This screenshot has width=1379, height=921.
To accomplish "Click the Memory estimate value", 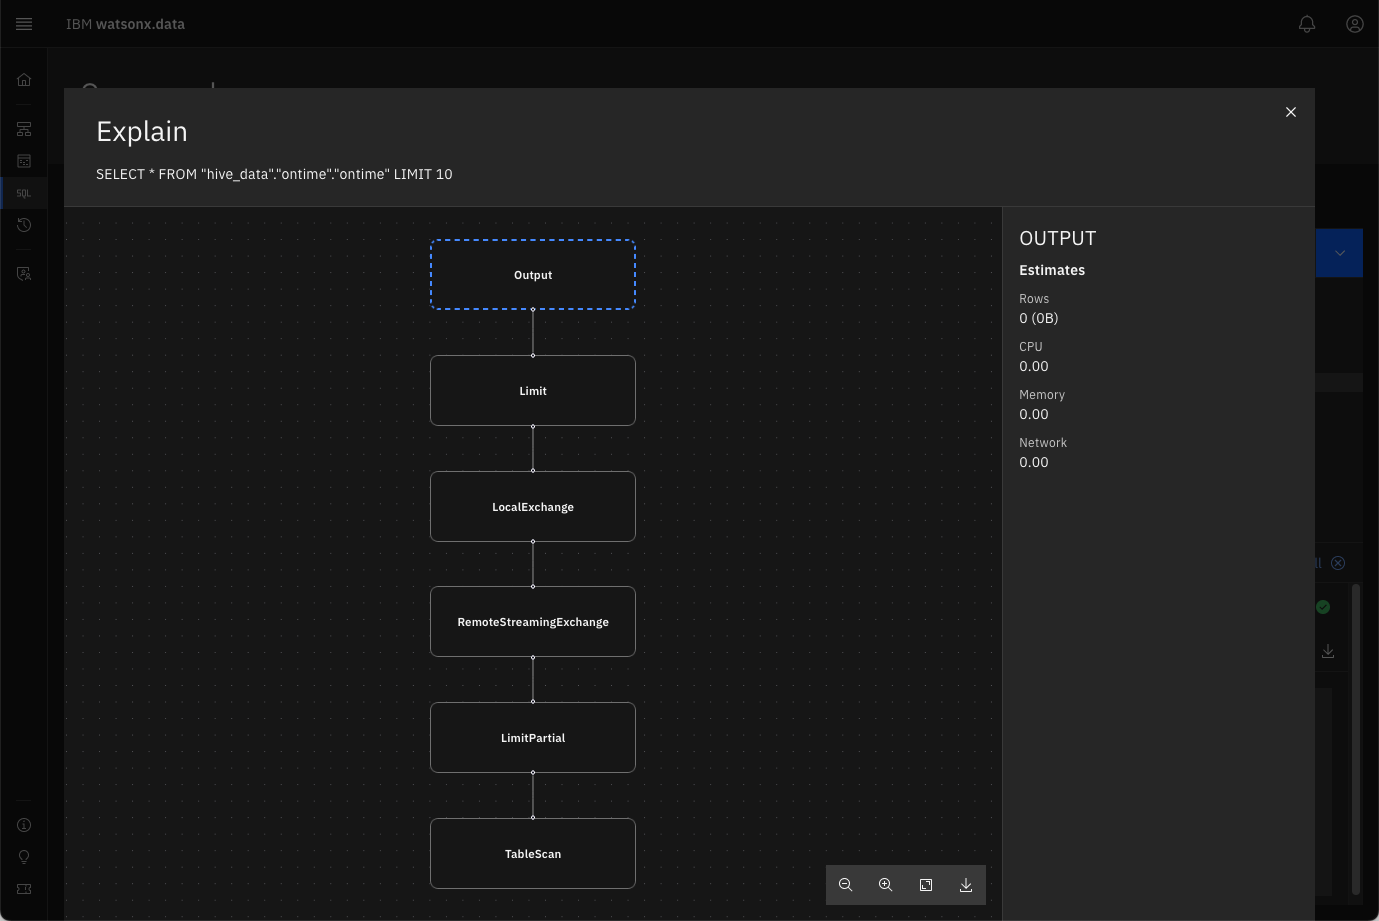I will coord(1034,414).
